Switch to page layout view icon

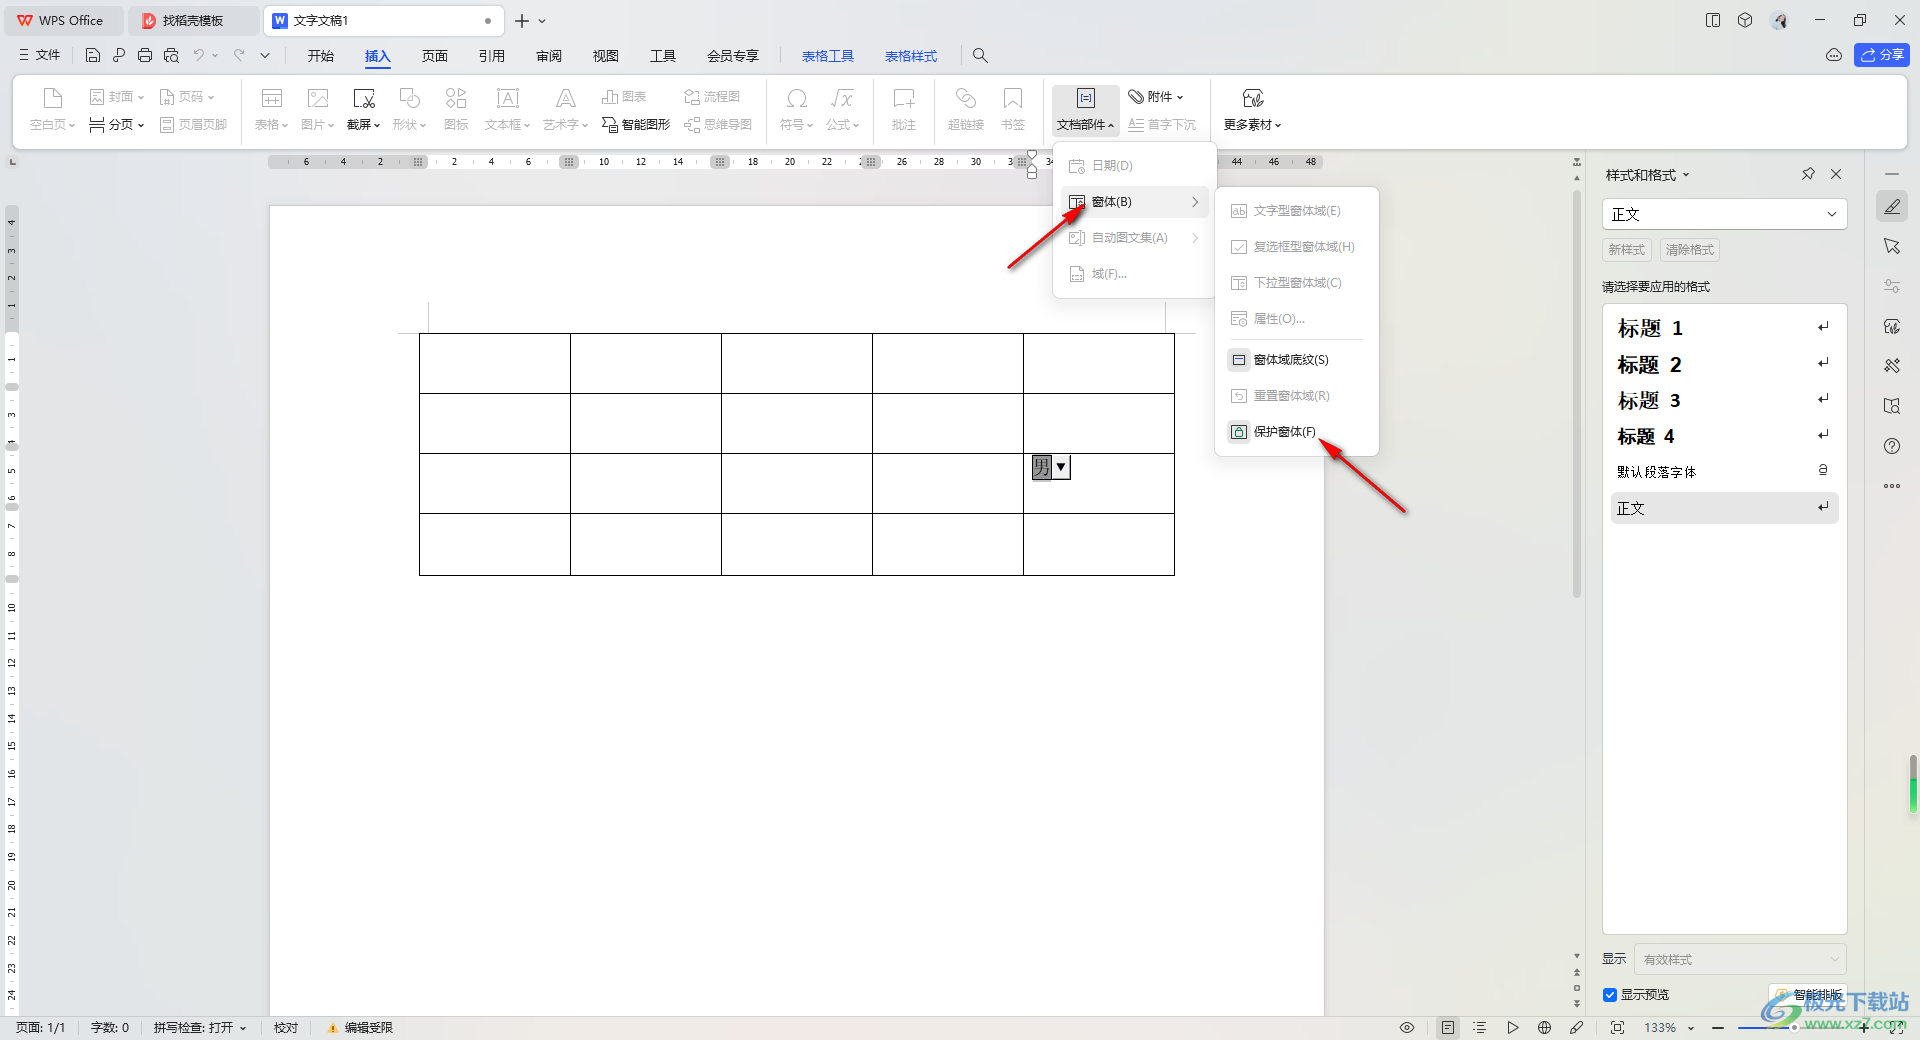(x=1447, y=1028)
